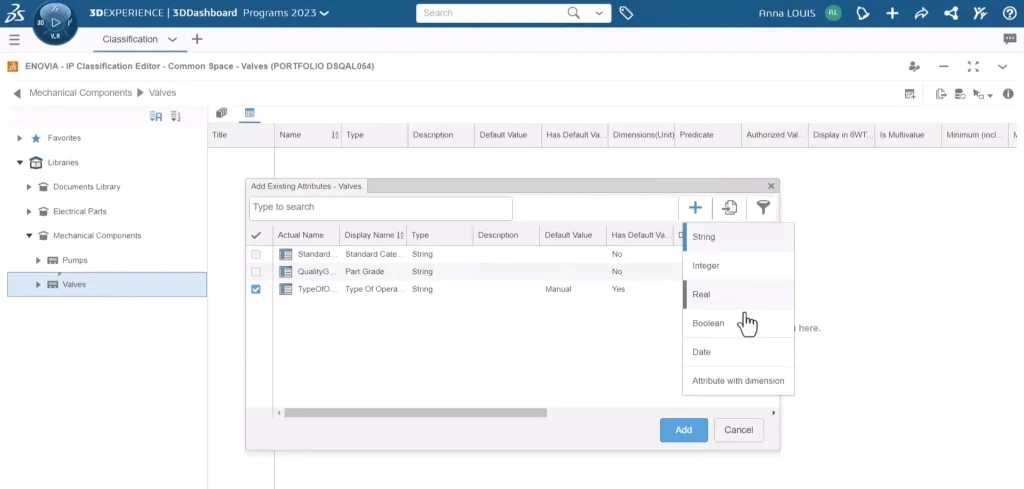Click Cancel to dismiss the dialog
The width and height of the screenshot is (1024, 489).
(738, 430)
